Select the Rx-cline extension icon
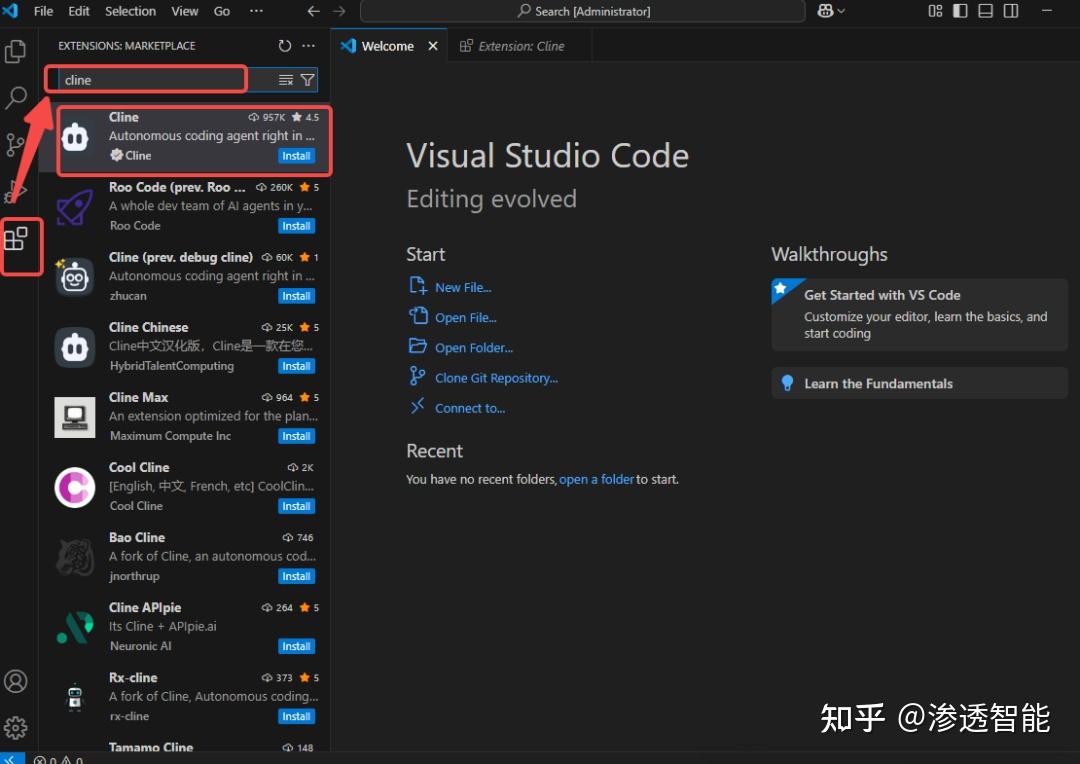This screenshot has height=764, width=1080. point(74,697)
